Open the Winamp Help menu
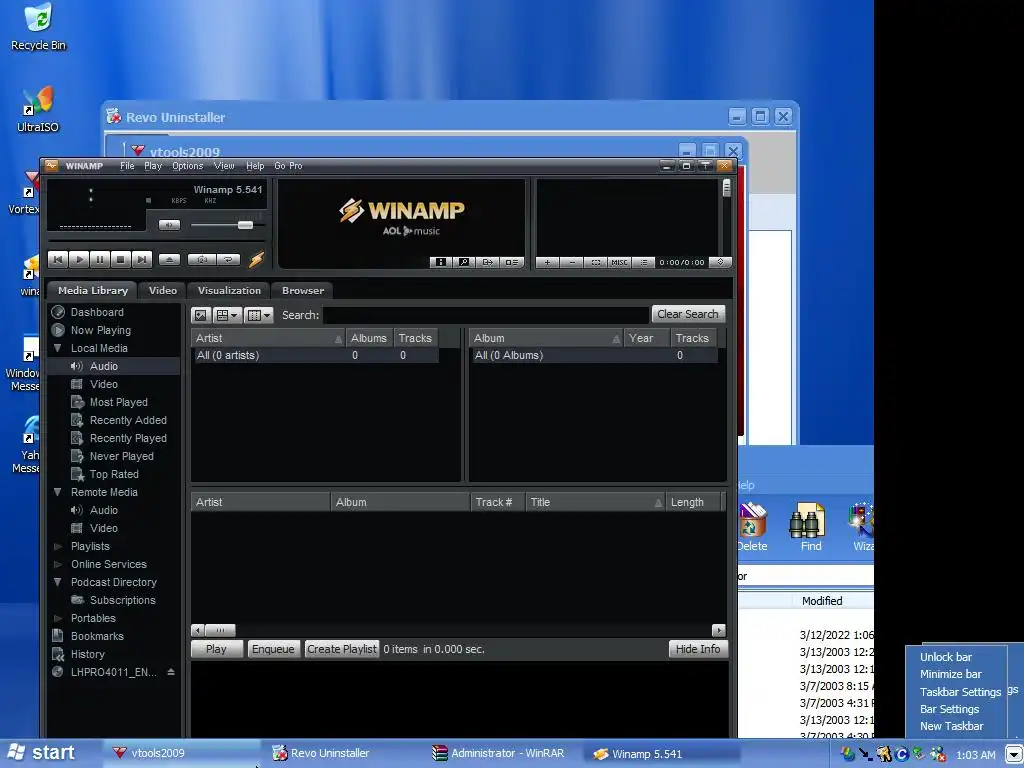The image size is (1024, 768). tap(255, 166)
